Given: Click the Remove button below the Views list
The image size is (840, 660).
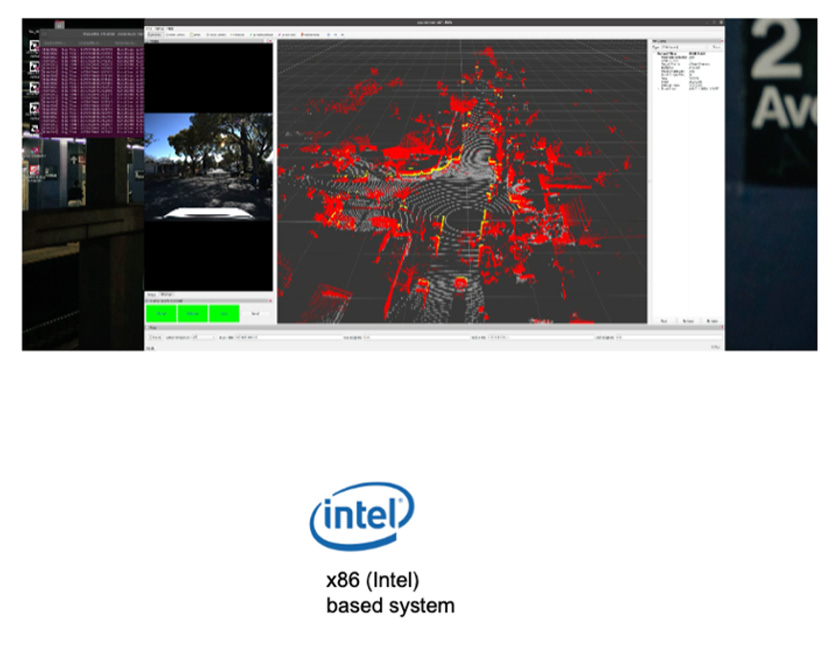Looking at the screenshot, I should point(688,321).
